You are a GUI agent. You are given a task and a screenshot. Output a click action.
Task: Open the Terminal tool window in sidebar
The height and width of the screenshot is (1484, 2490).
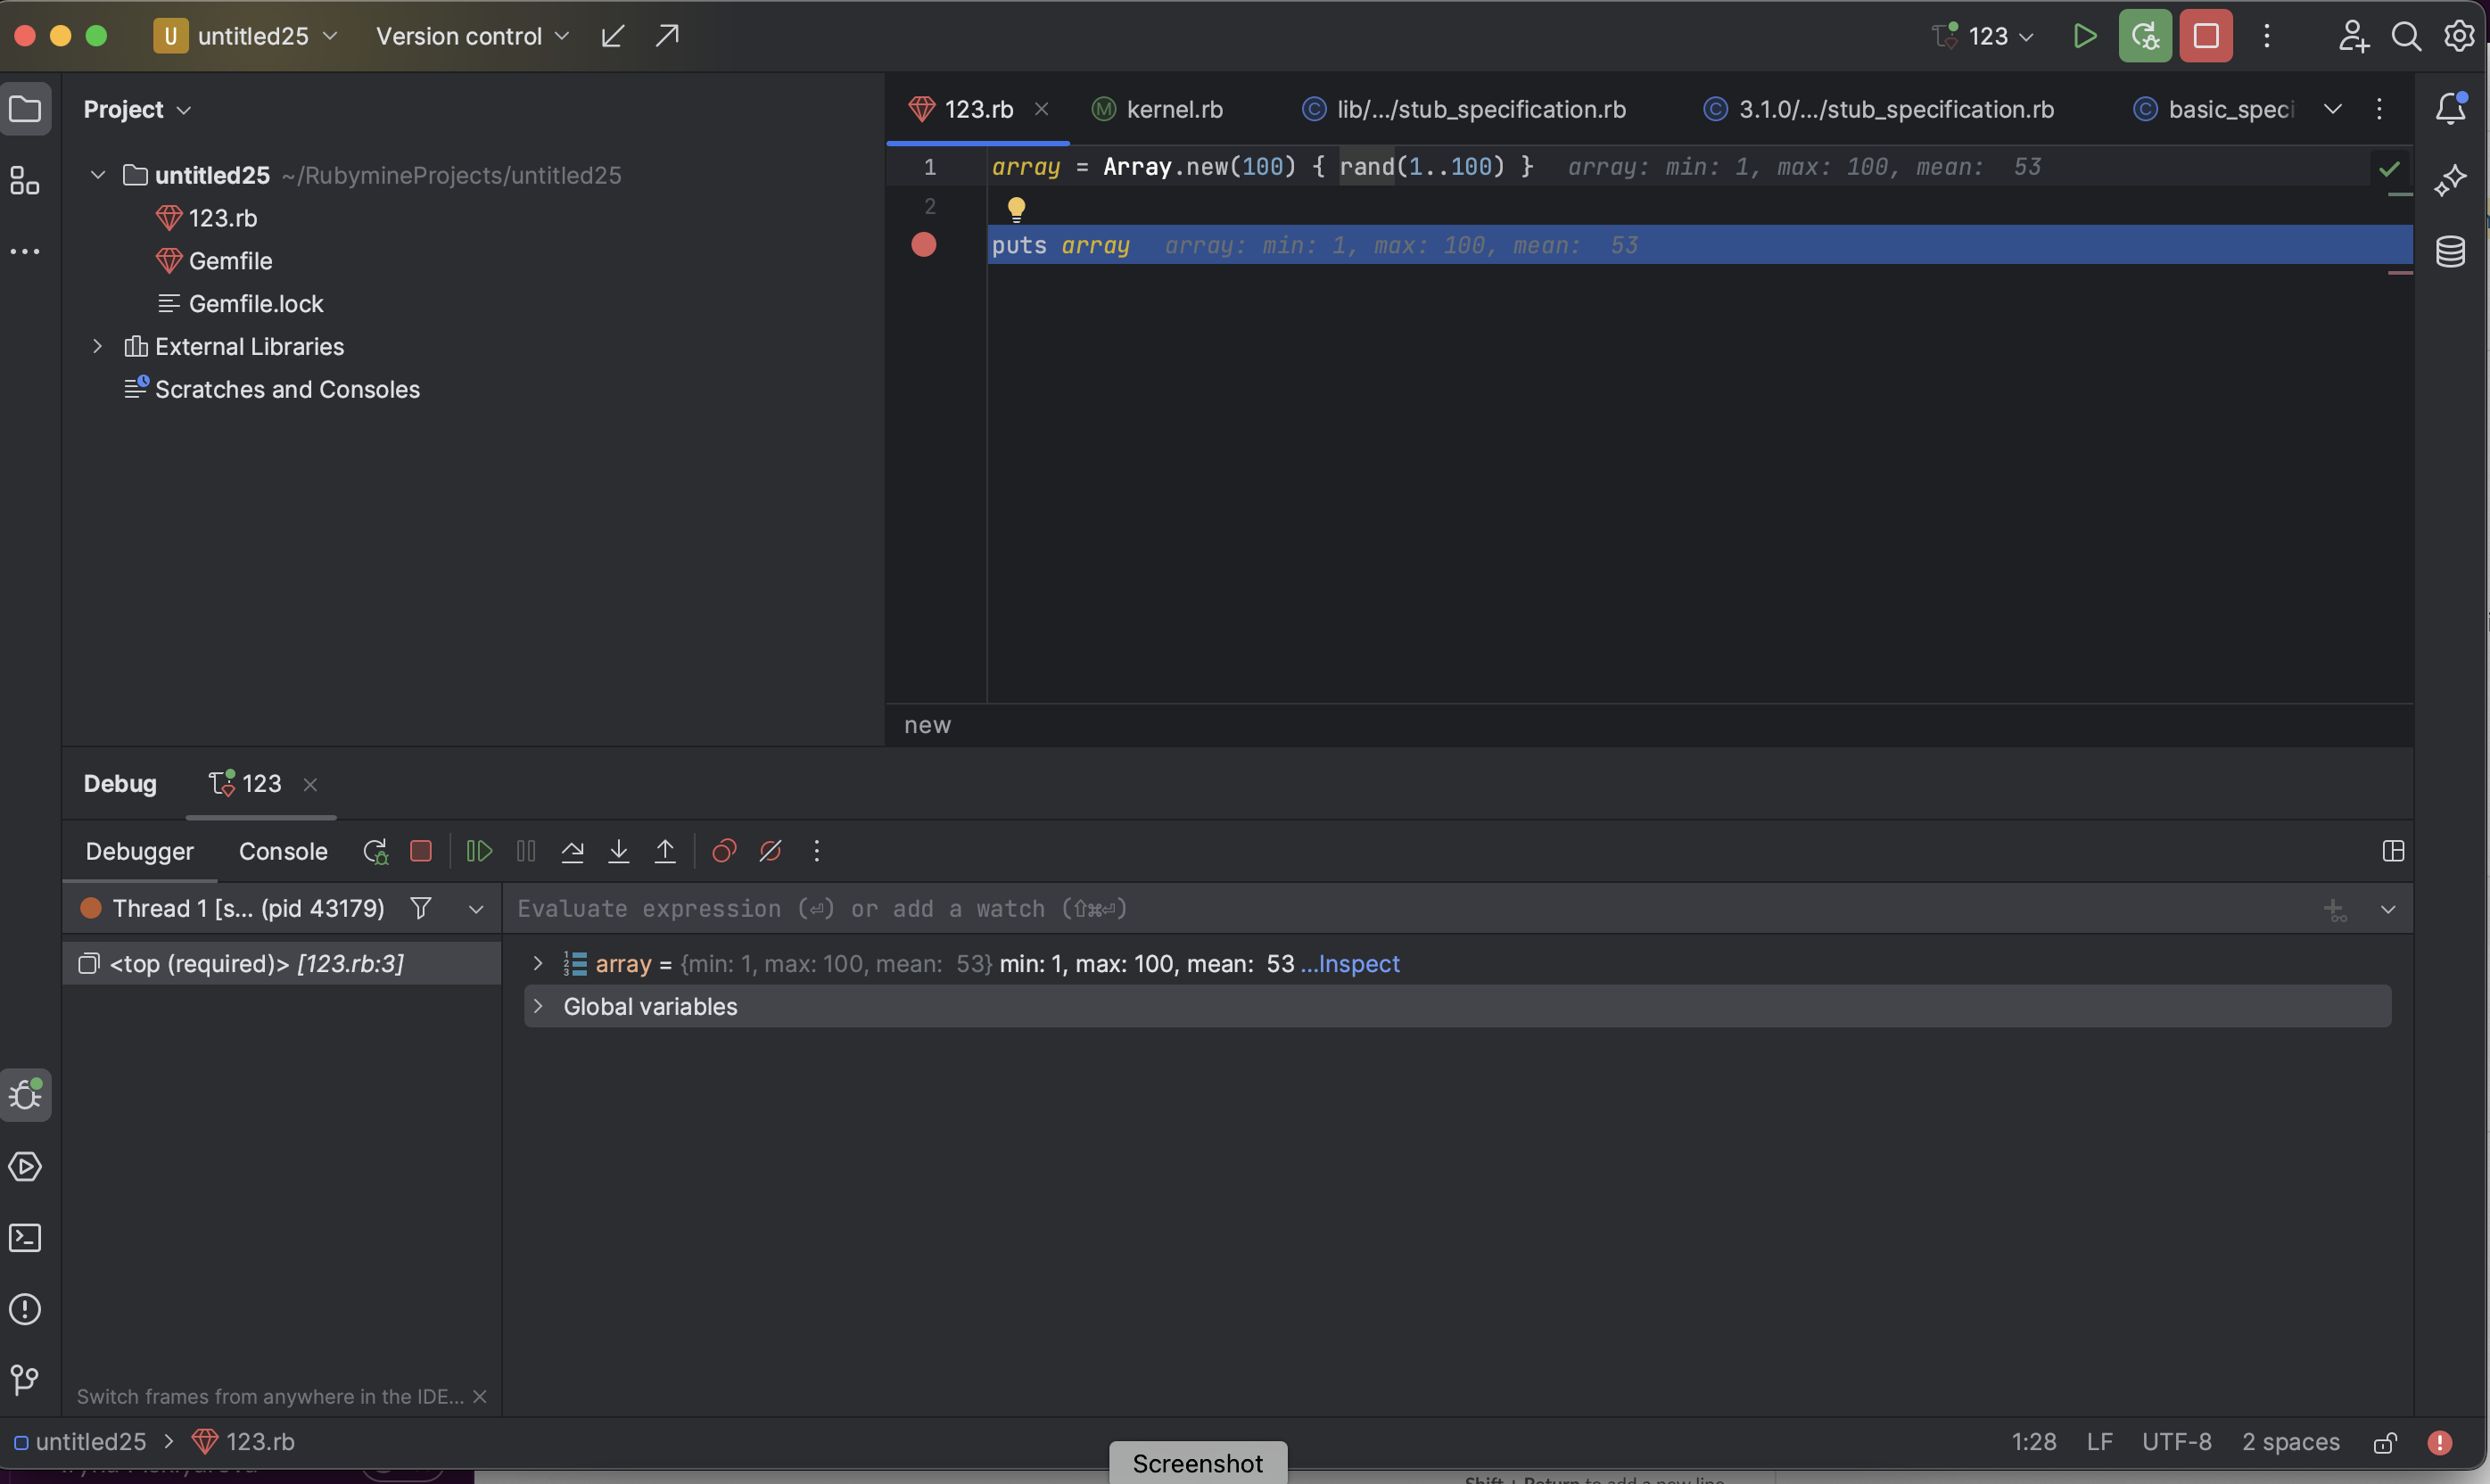point(25,1238)
